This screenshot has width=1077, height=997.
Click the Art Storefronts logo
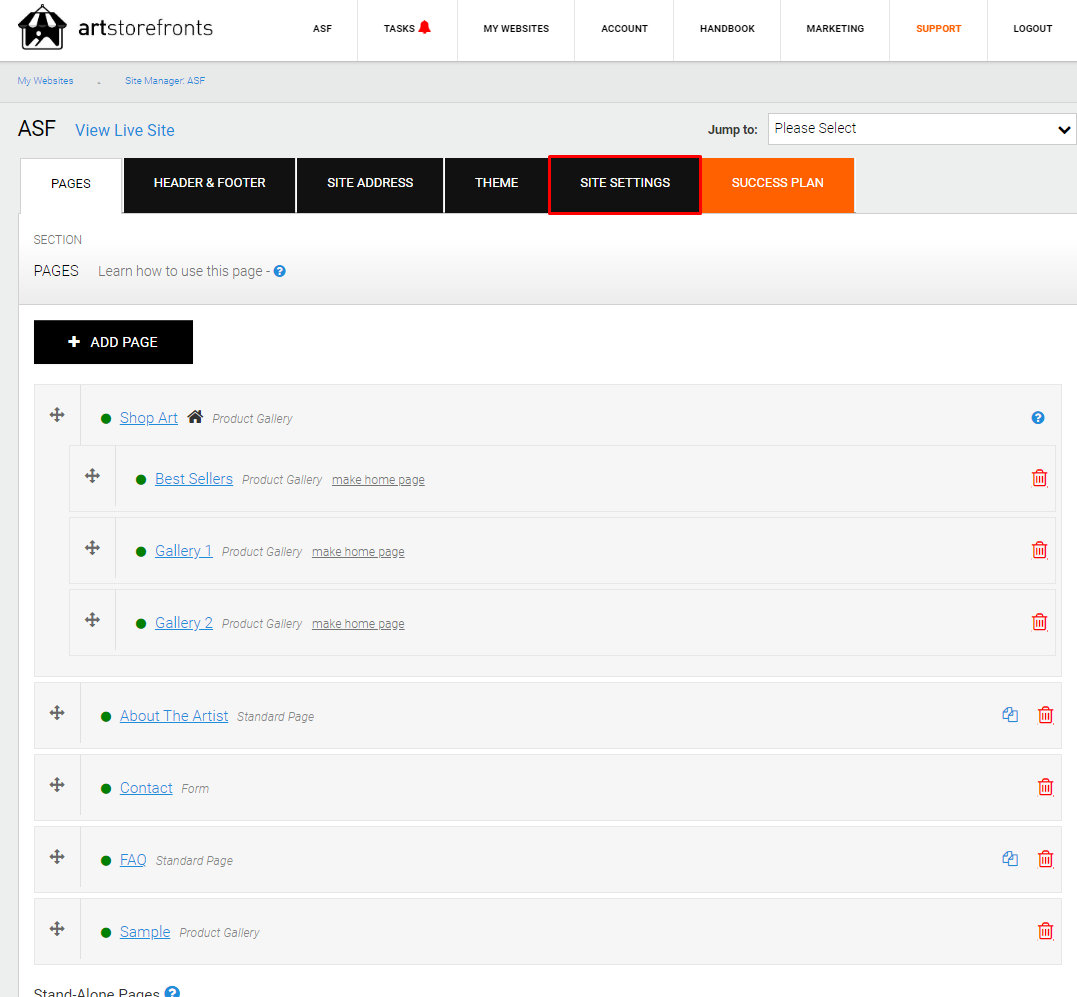pyautogui.click(x=115, y=29)
